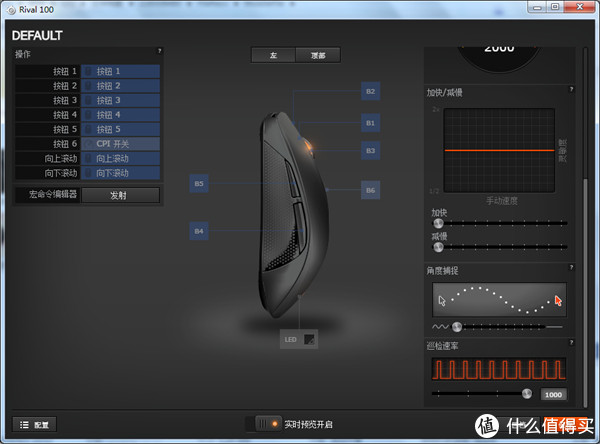Open the 向下滚动 action assignment
The height and width of the screenshot is (444, 600).
pos(120,173)
